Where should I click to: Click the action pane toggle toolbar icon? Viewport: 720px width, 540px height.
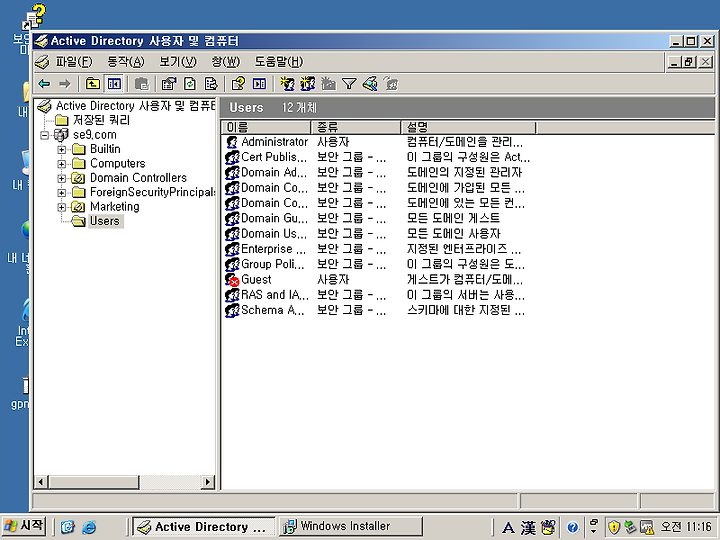click(259, 84)
